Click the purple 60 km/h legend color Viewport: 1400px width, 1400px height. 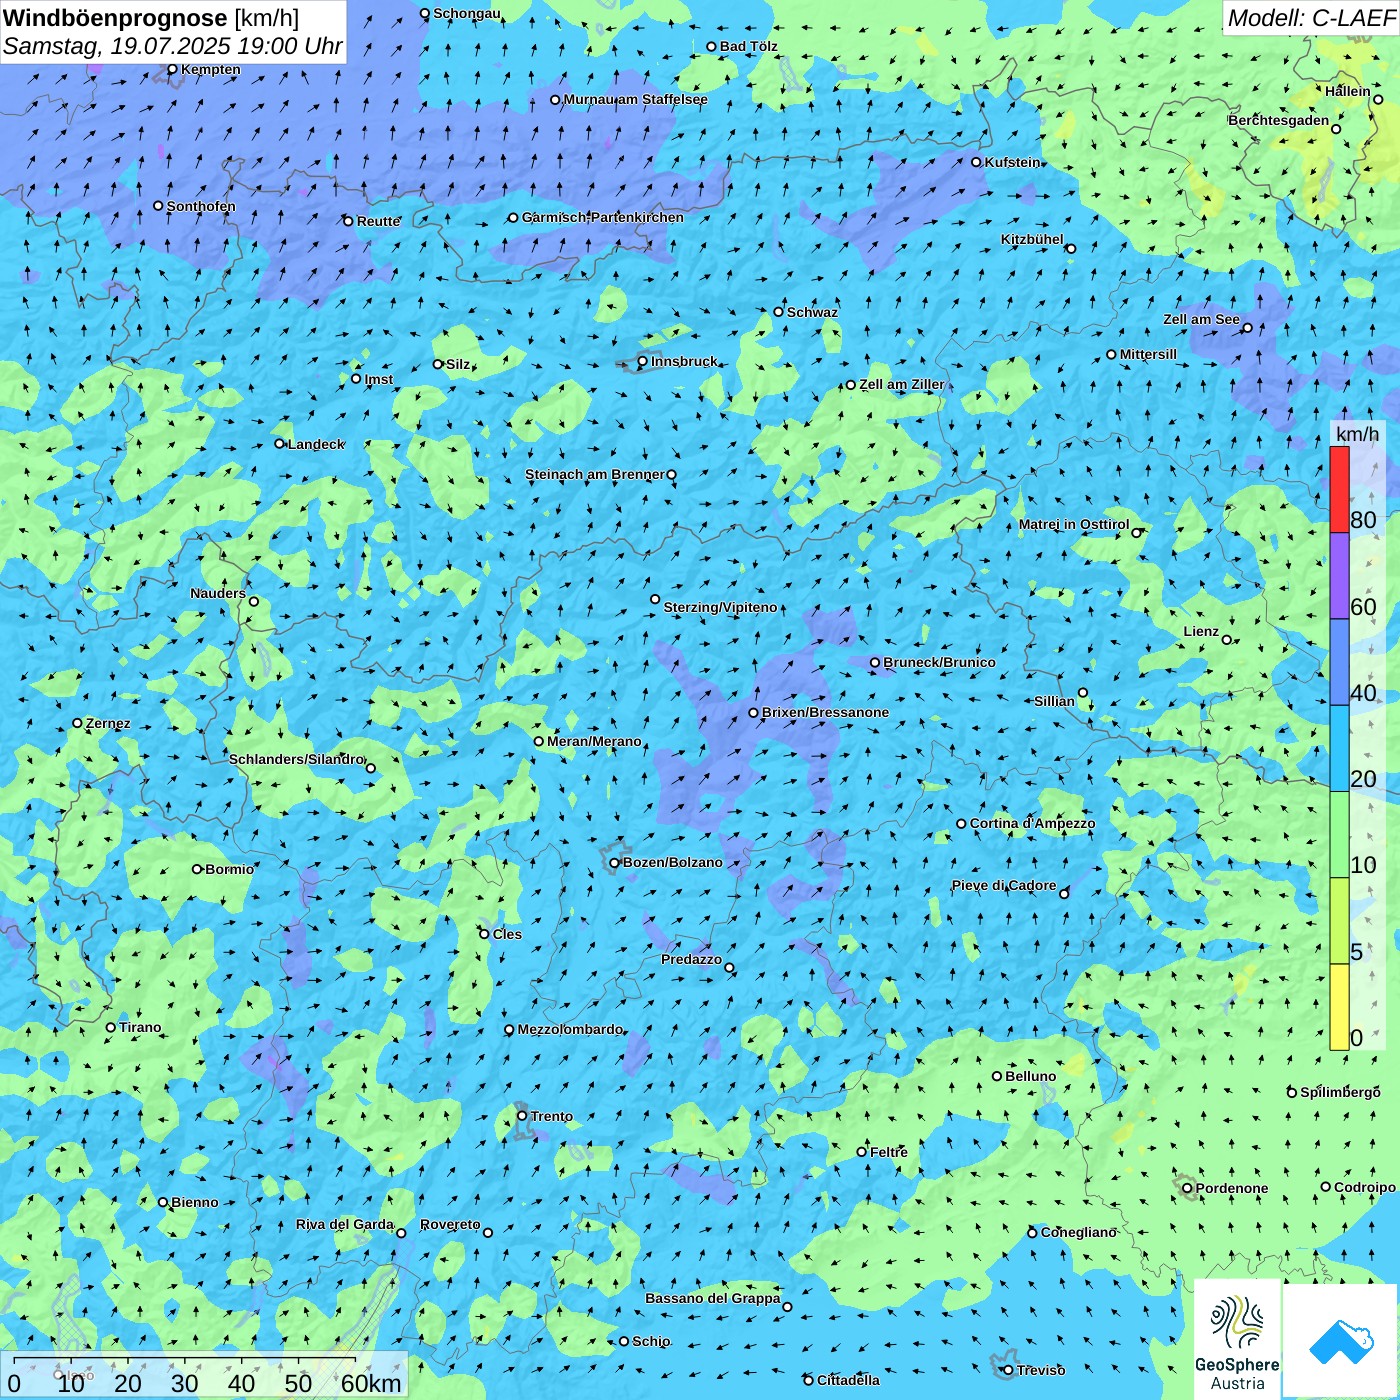coord(1339,576)
